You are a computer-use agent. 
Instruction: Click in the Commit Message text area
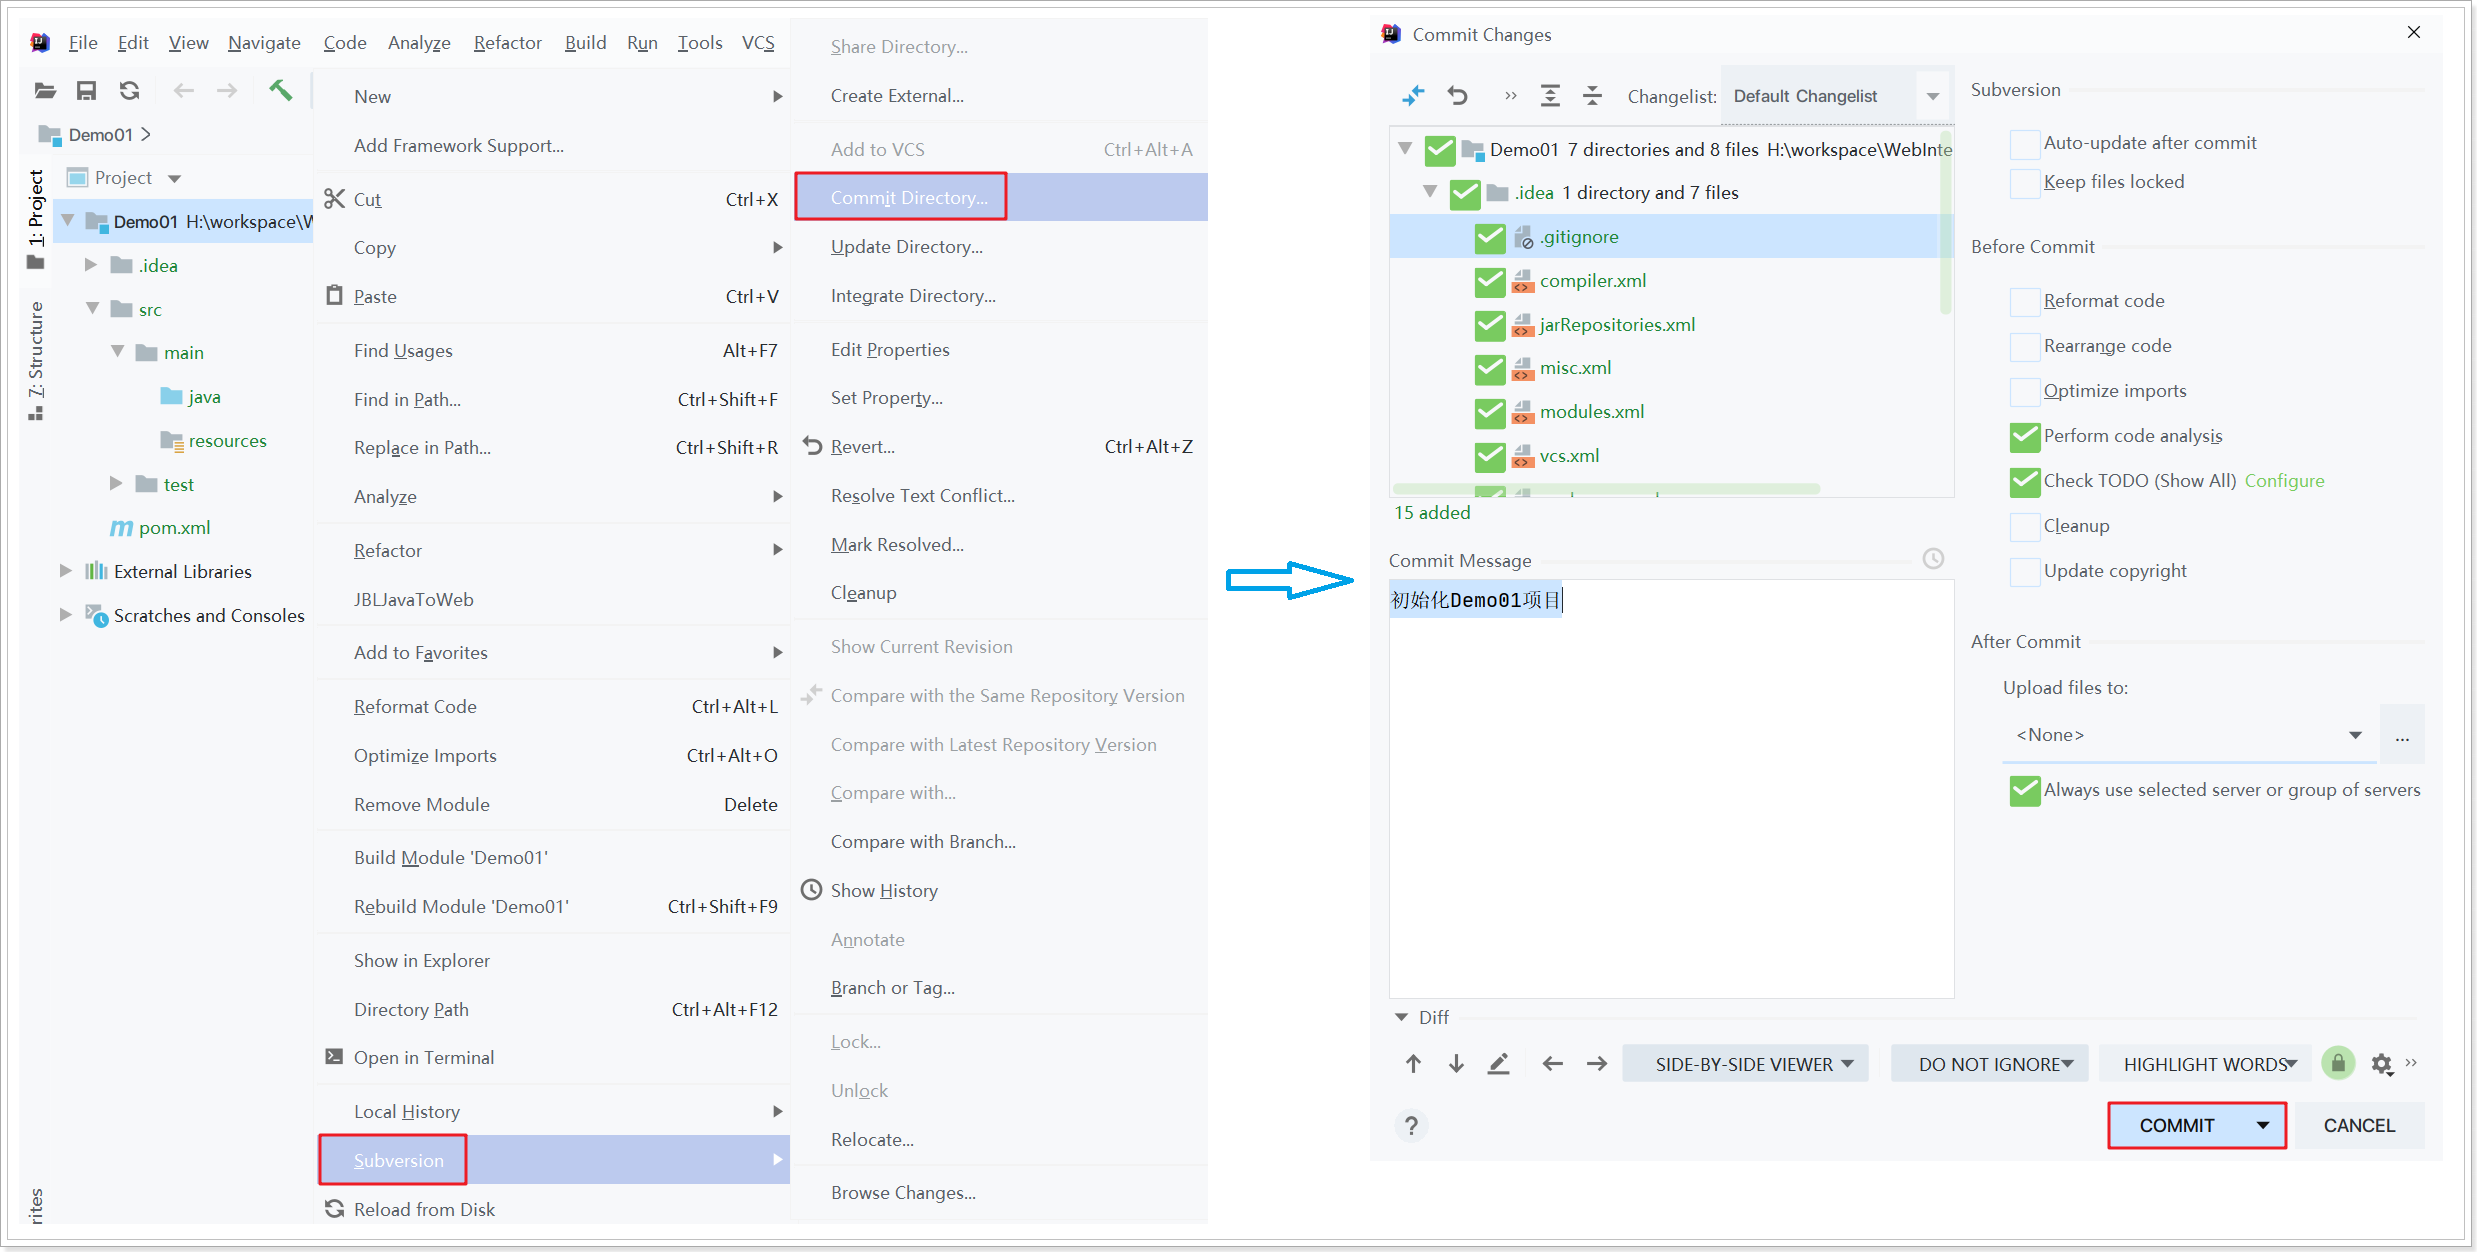click(x=1671, y=788)
